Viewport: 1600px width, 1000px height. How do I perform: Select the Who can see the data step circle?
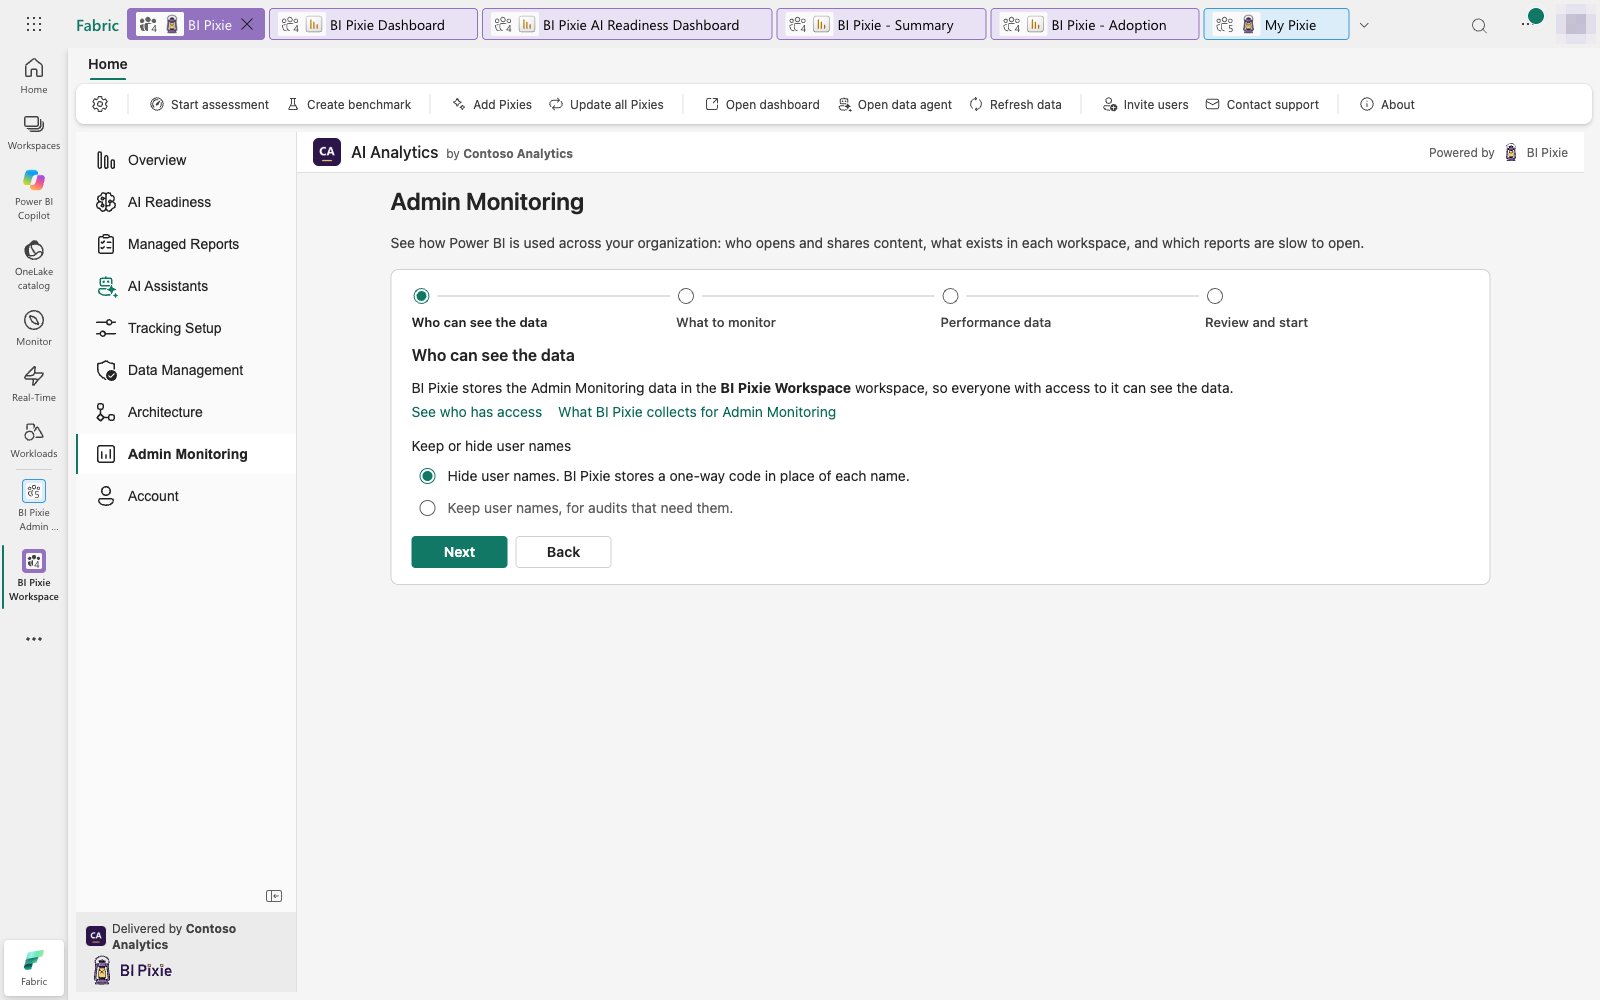[422, 296]
